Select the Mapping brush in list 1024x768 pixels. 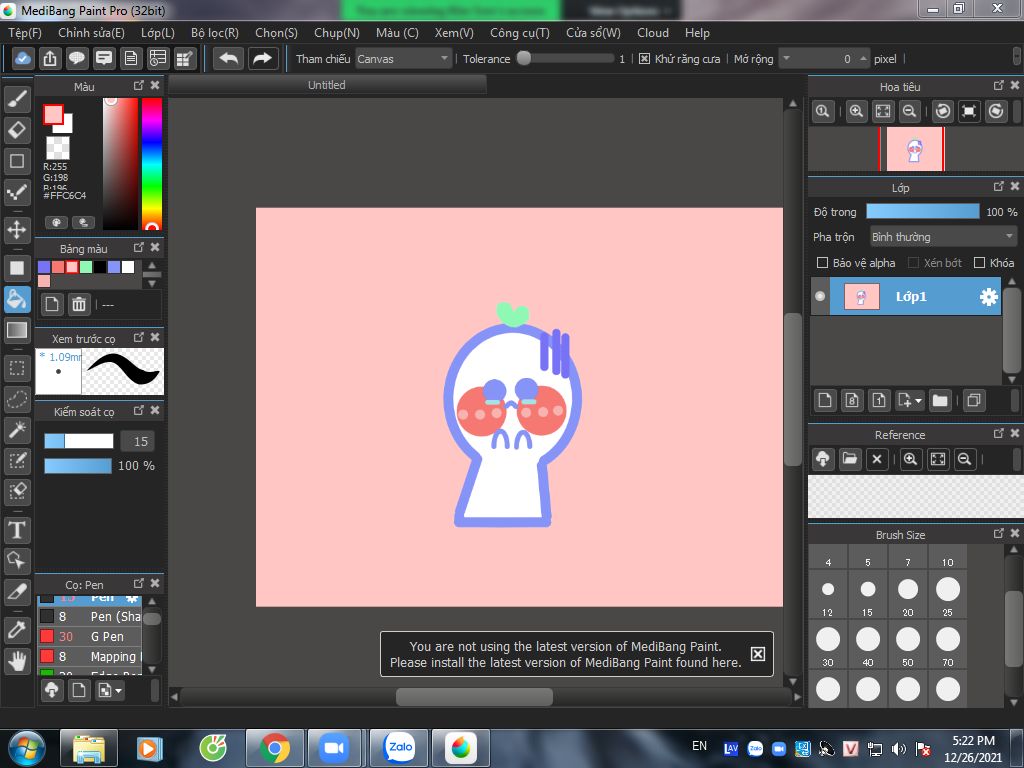click(x=90, y=656)
